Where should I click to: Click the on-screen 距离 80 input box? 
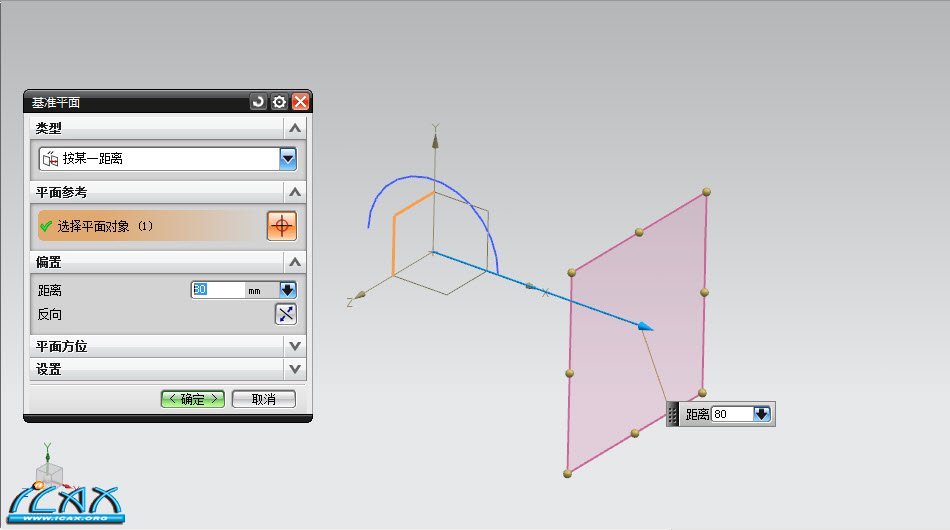click(x=732, y=414)
